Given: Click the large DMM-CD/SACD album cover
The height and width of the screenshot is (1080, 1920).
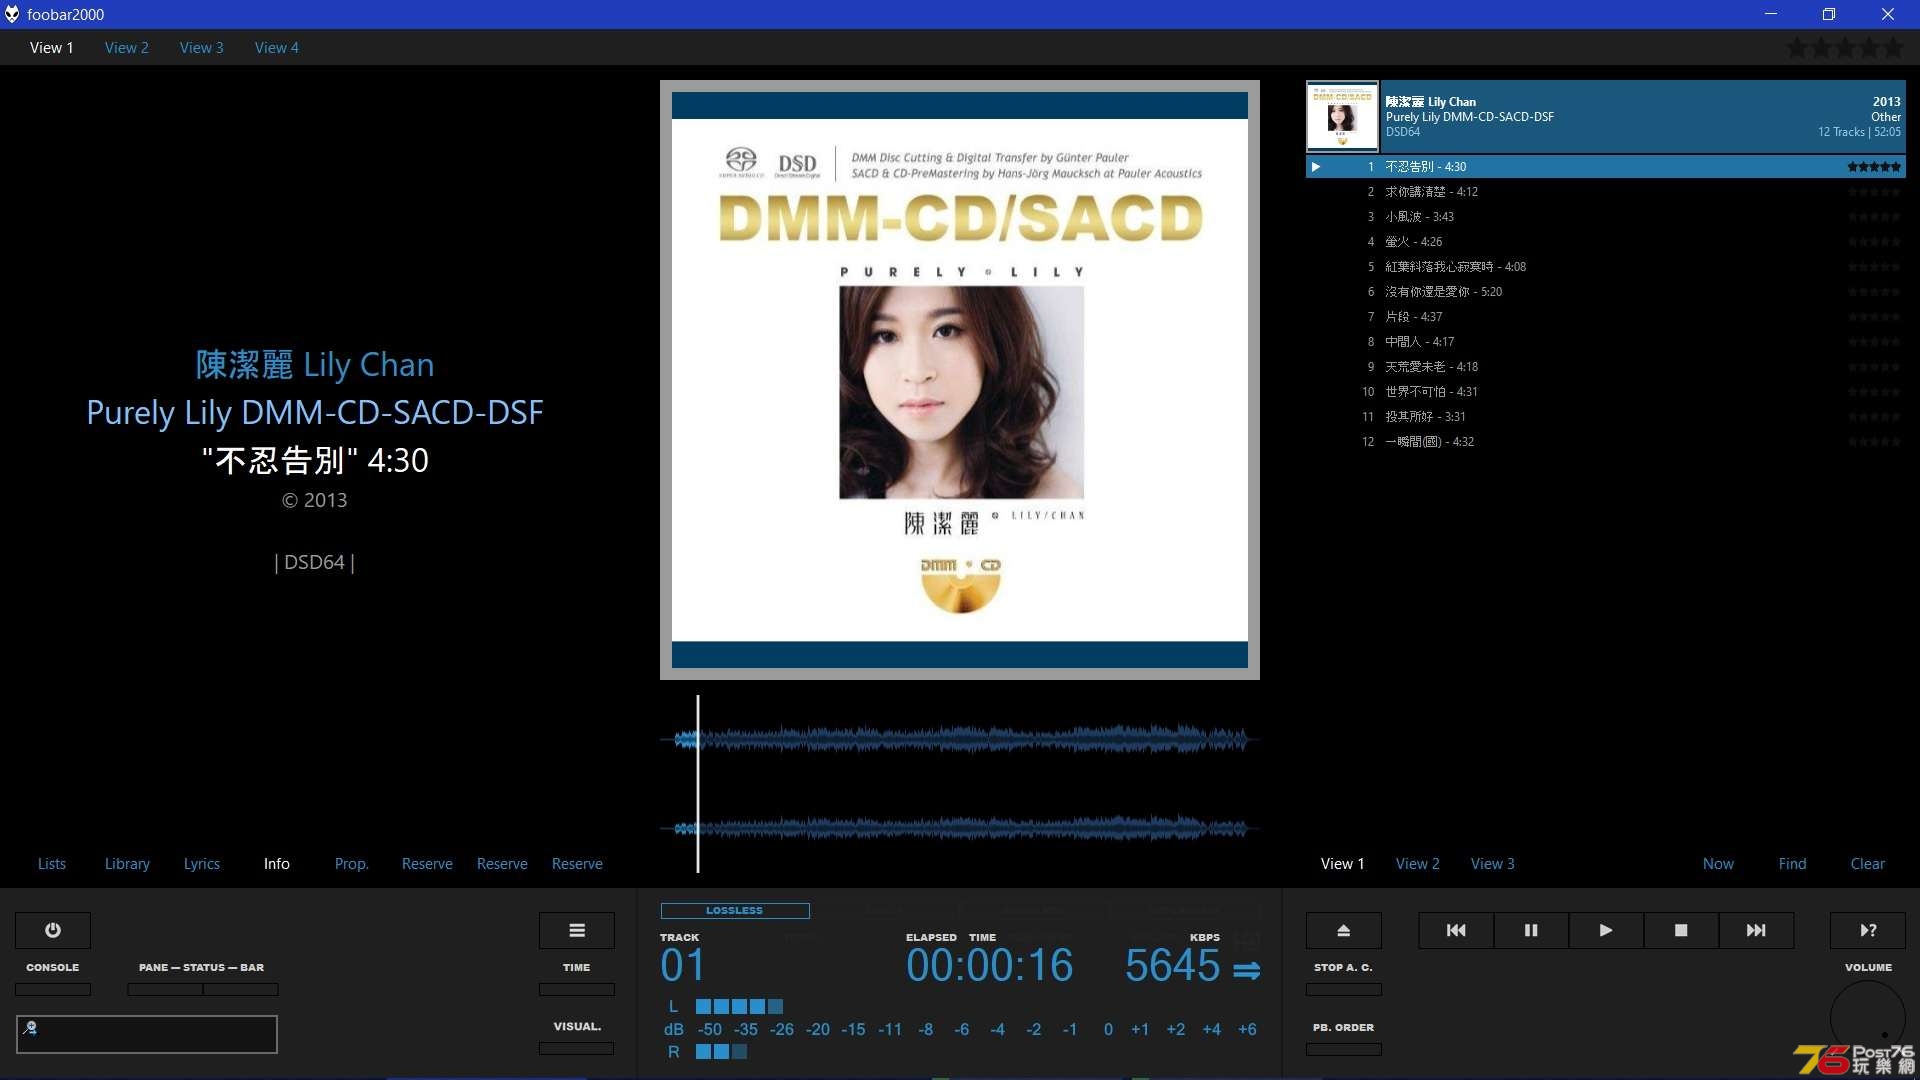Looking at the screenshot, I should point(960,380).
